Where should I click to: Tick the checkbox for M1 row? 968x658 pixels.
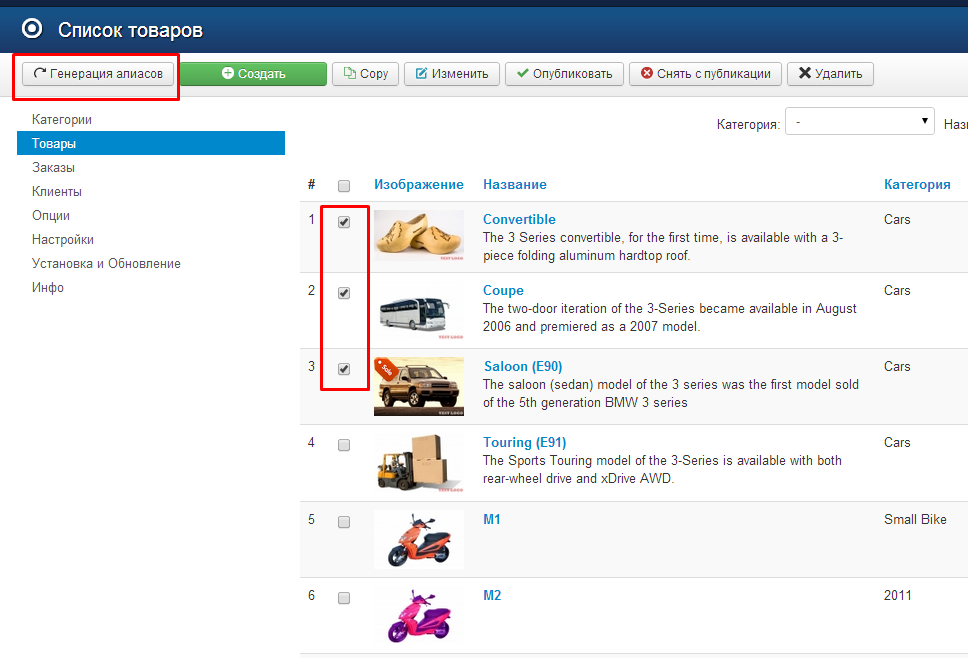[x=344, y=522]
